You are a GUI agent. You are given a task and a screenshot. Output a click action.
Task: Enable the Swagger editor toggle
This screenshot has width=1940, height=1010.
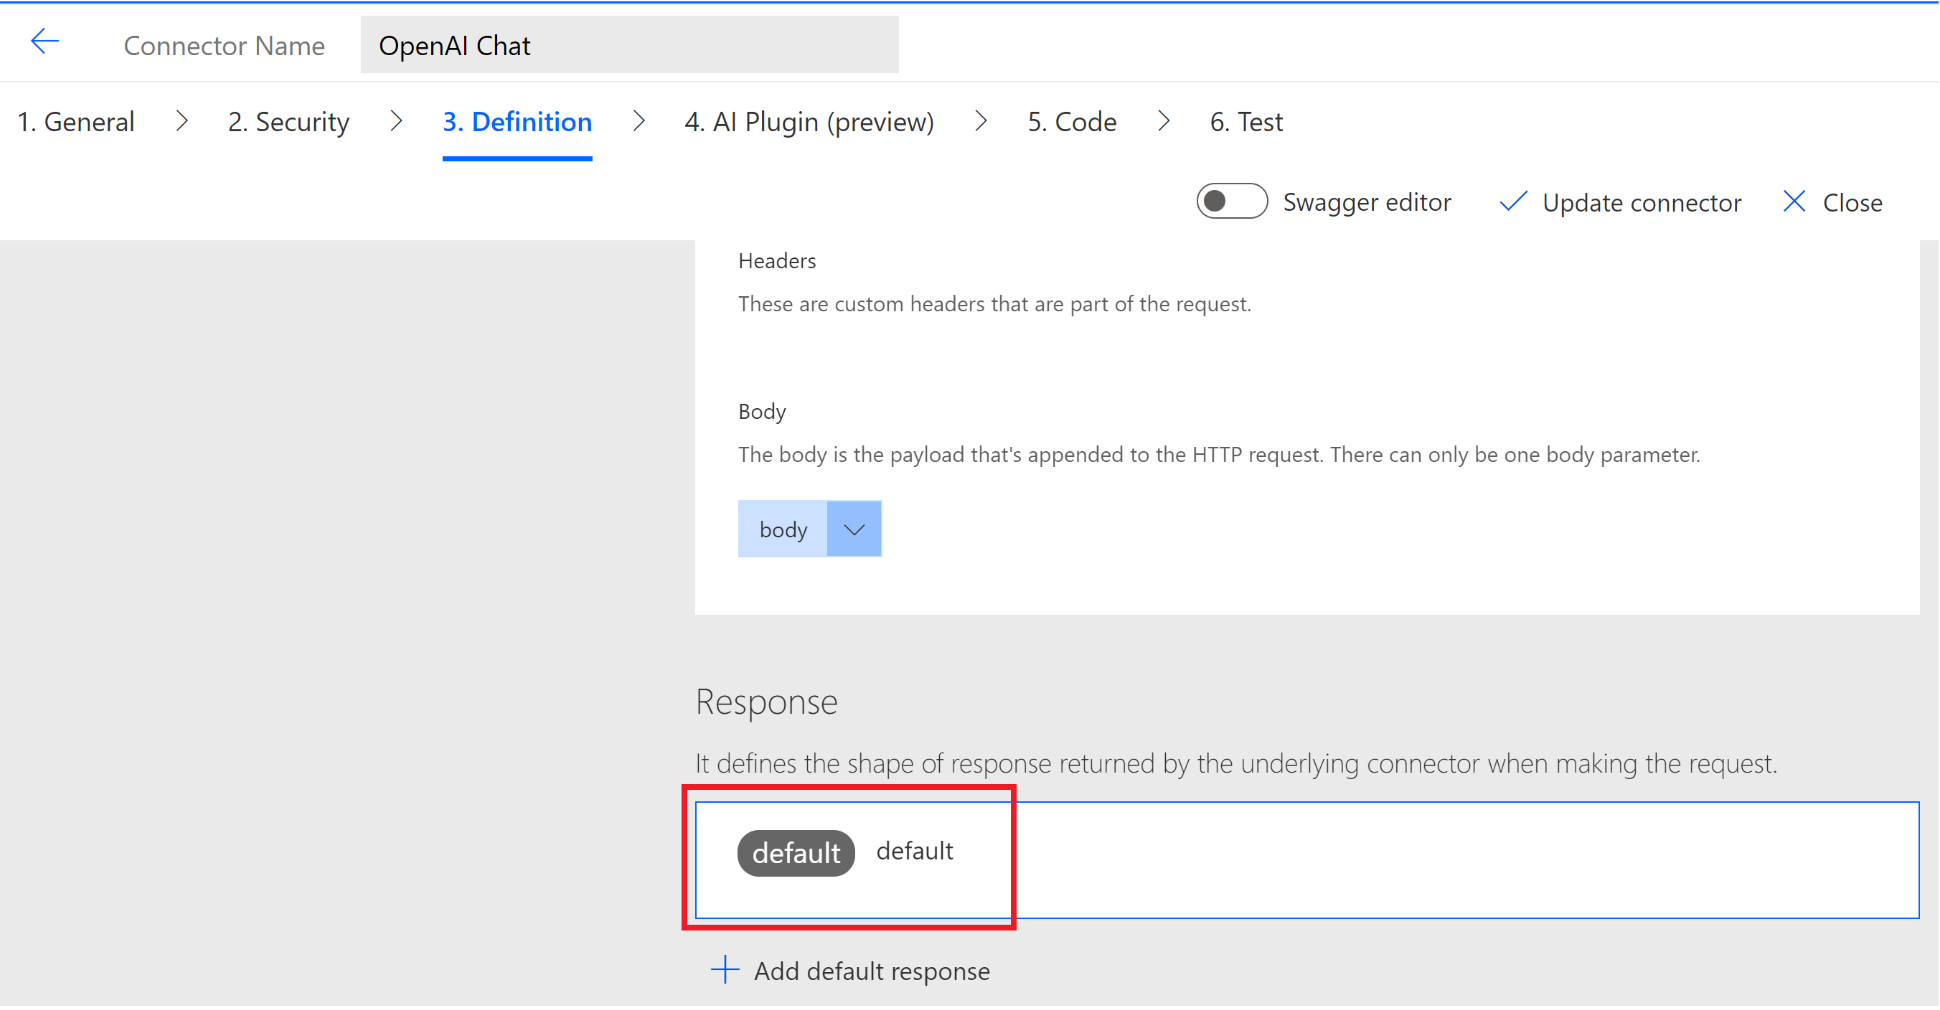[x=1232, y=202]
